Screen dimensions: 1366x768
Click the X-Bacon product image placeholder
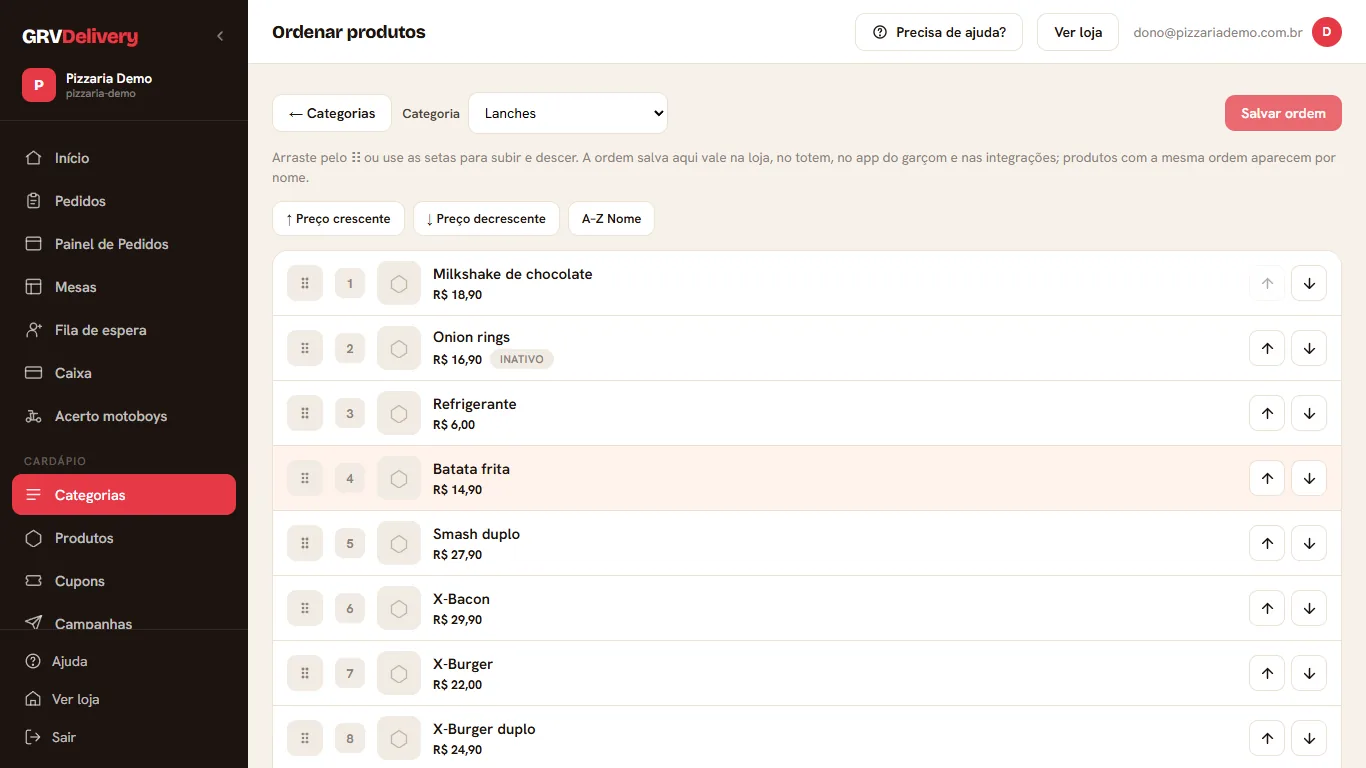coord(399,608)
